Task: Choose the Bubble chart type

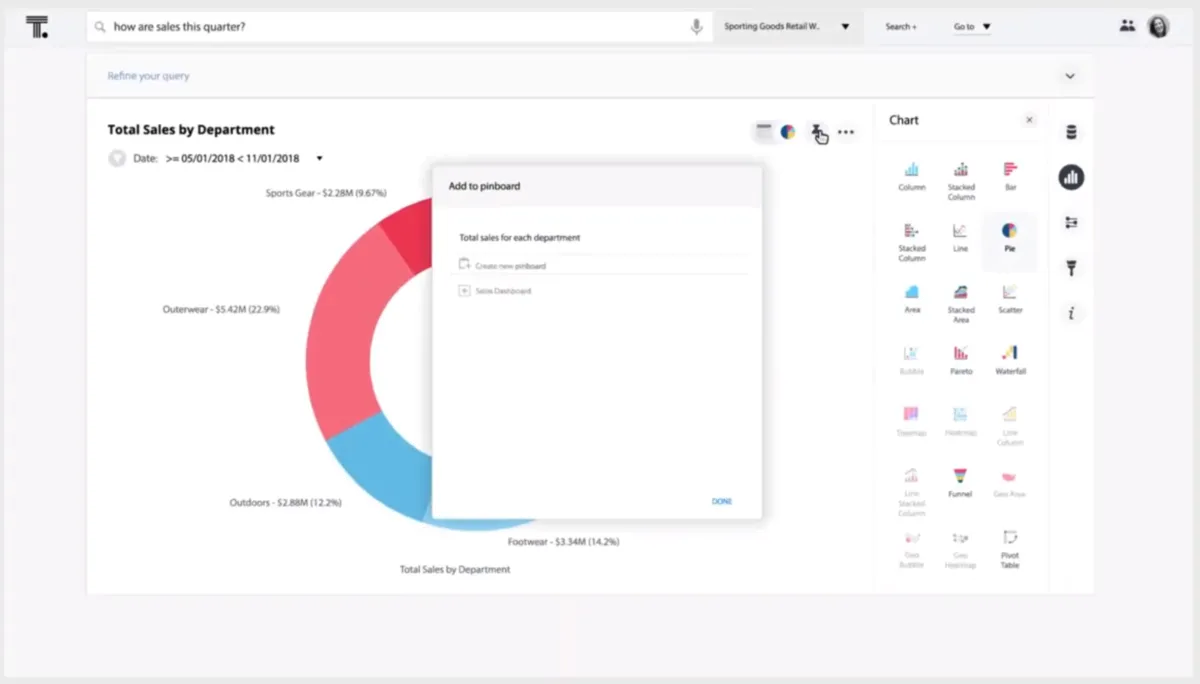Action: 912,359
